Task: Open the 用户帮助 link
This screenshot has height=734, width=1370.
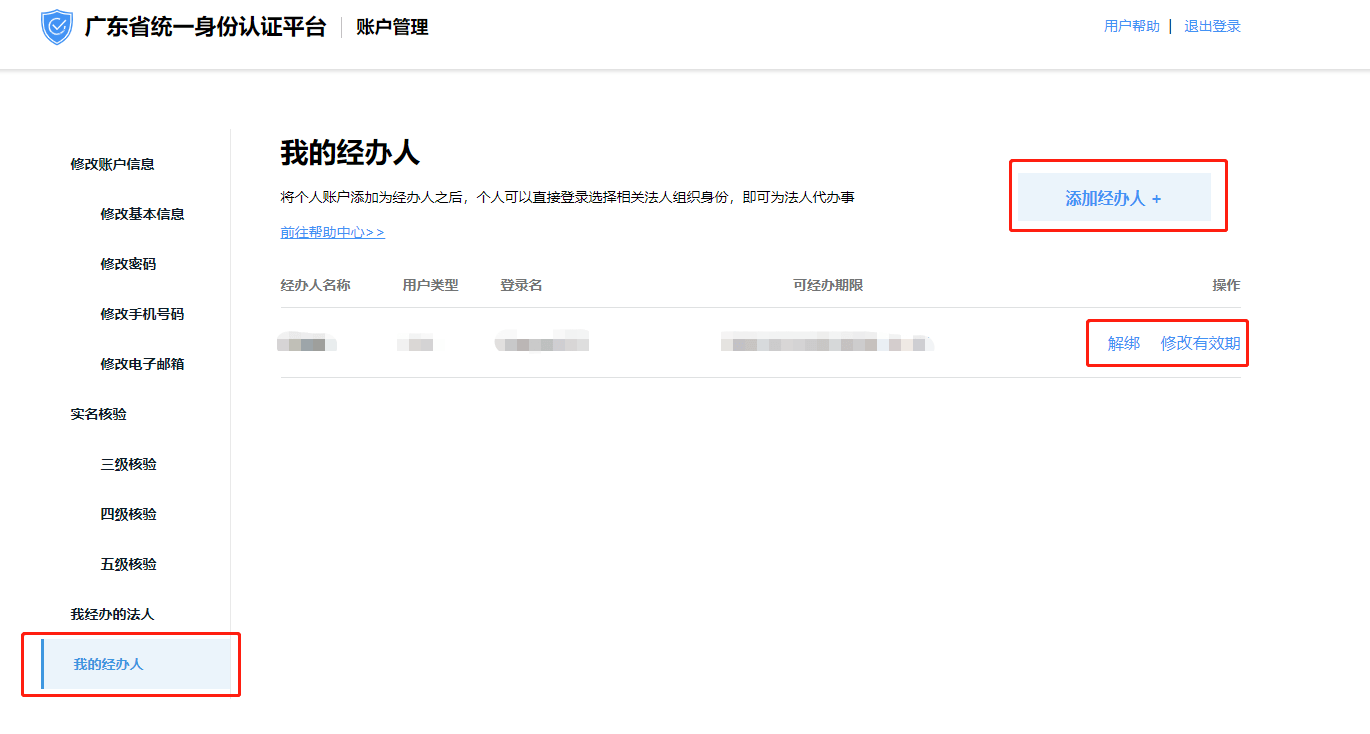Action: [1131, 27]
